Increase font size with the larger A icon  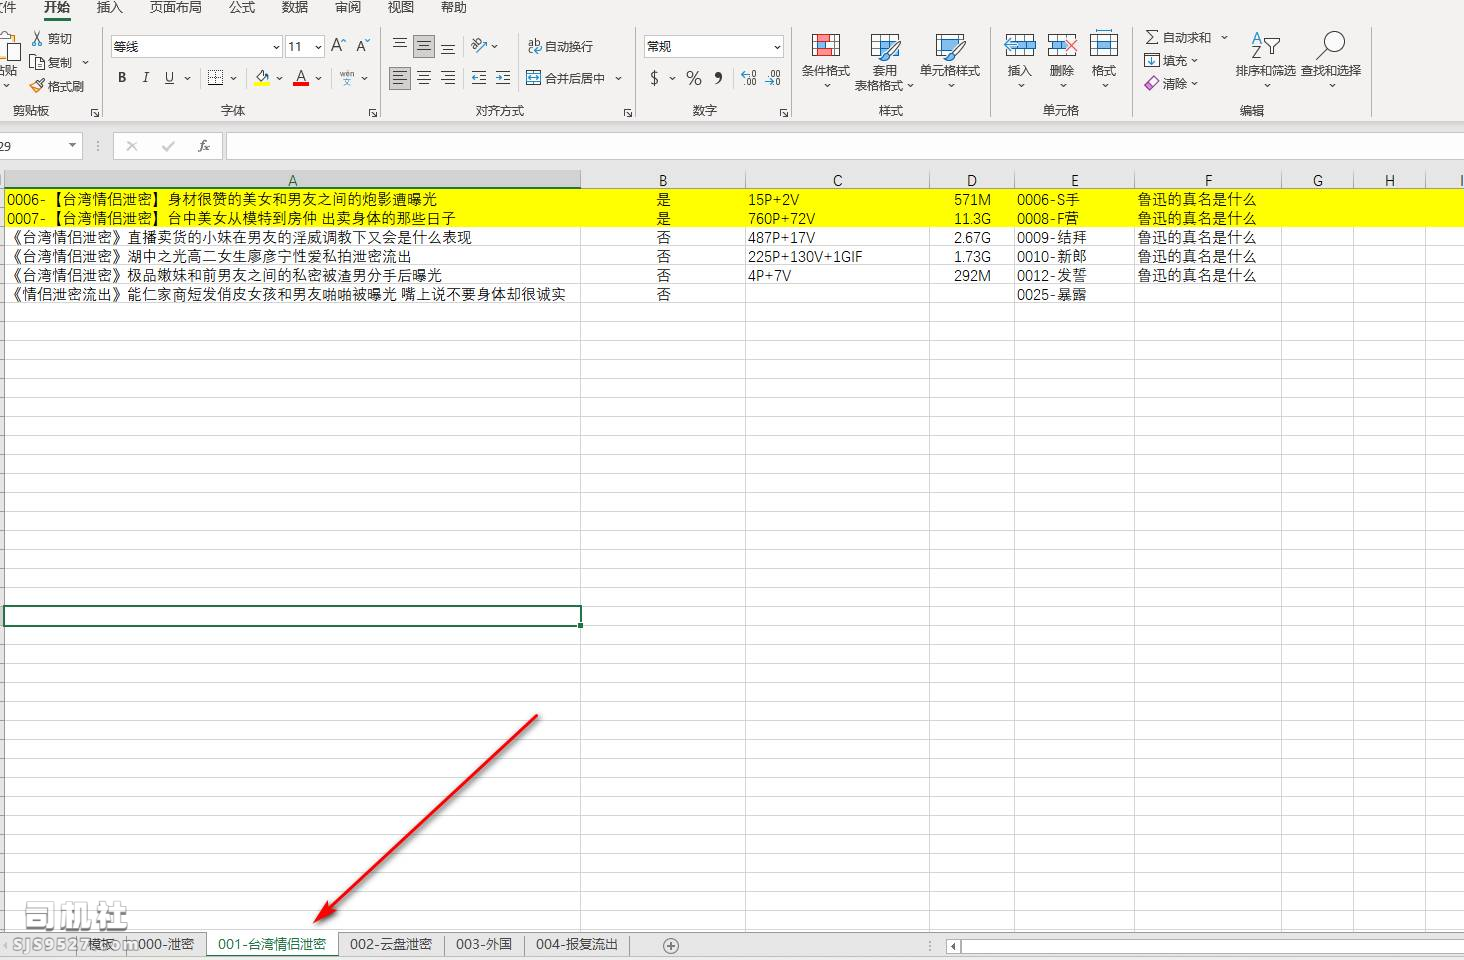[x=338, y=46]
